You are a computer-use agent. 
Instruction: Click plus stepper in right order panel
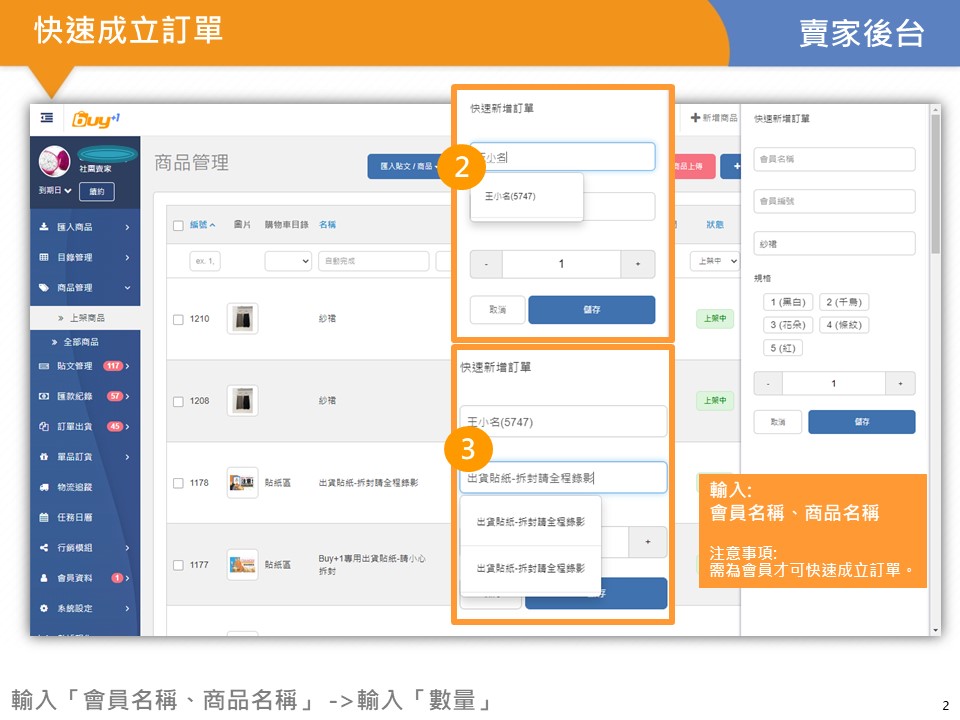click(x=900, y=384)
